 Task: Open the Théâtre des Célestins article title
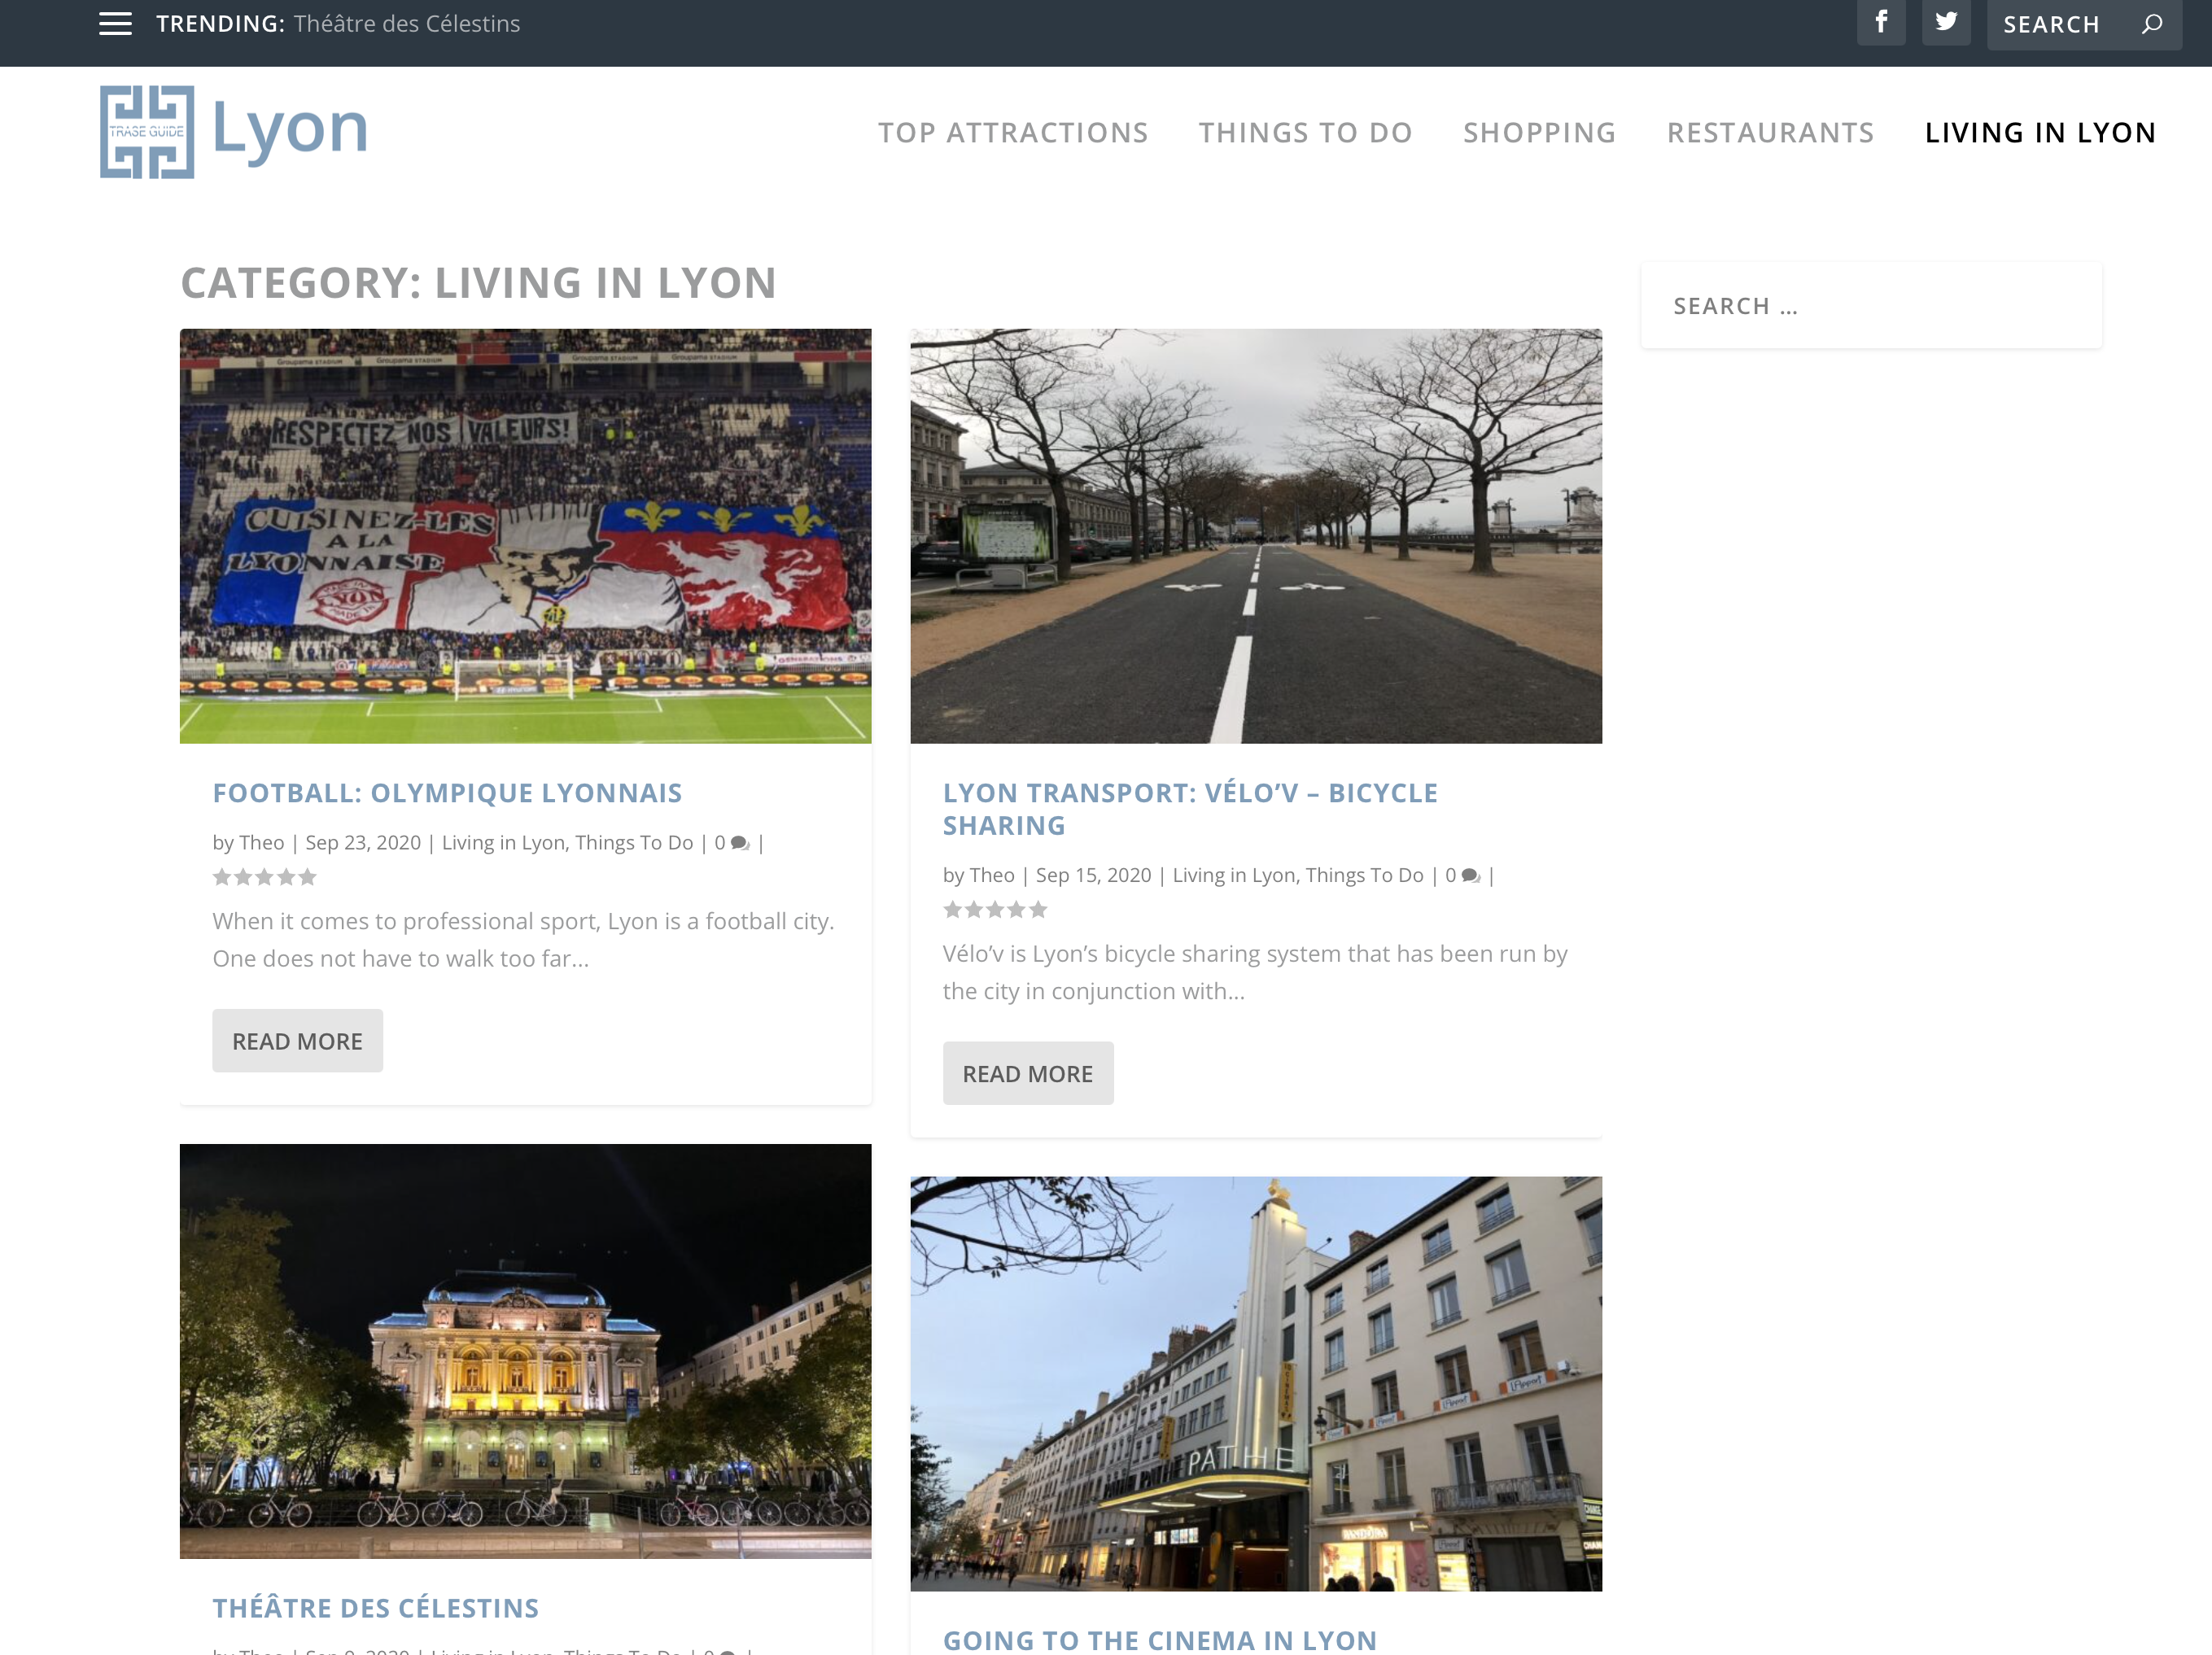[376, 1608]
